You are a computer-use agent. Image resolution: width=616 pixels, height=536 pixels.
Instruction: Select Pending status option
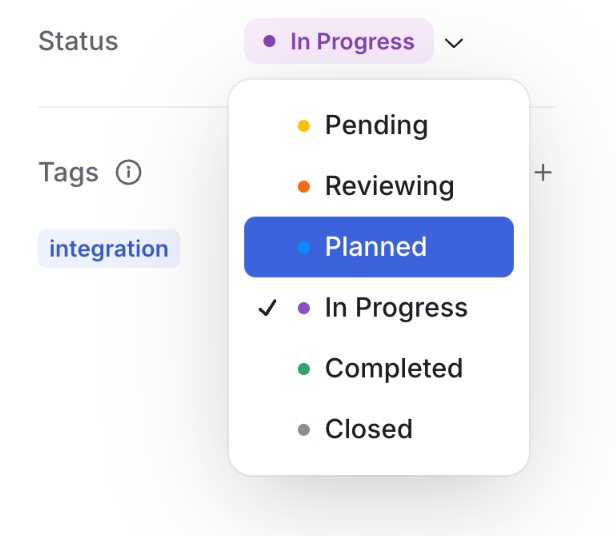tap(376, 126)
